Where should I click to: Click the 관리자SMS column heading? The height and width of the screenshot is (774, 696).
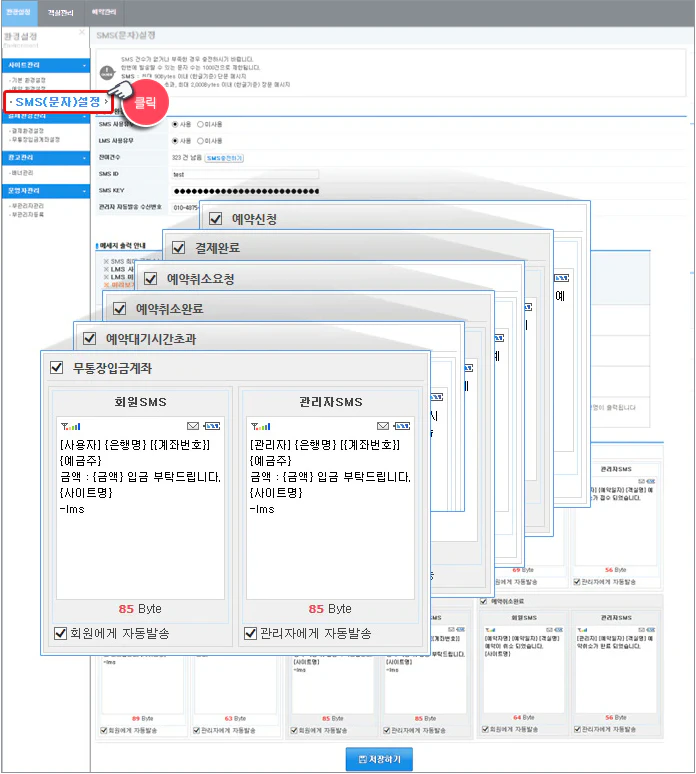[330, 402]
